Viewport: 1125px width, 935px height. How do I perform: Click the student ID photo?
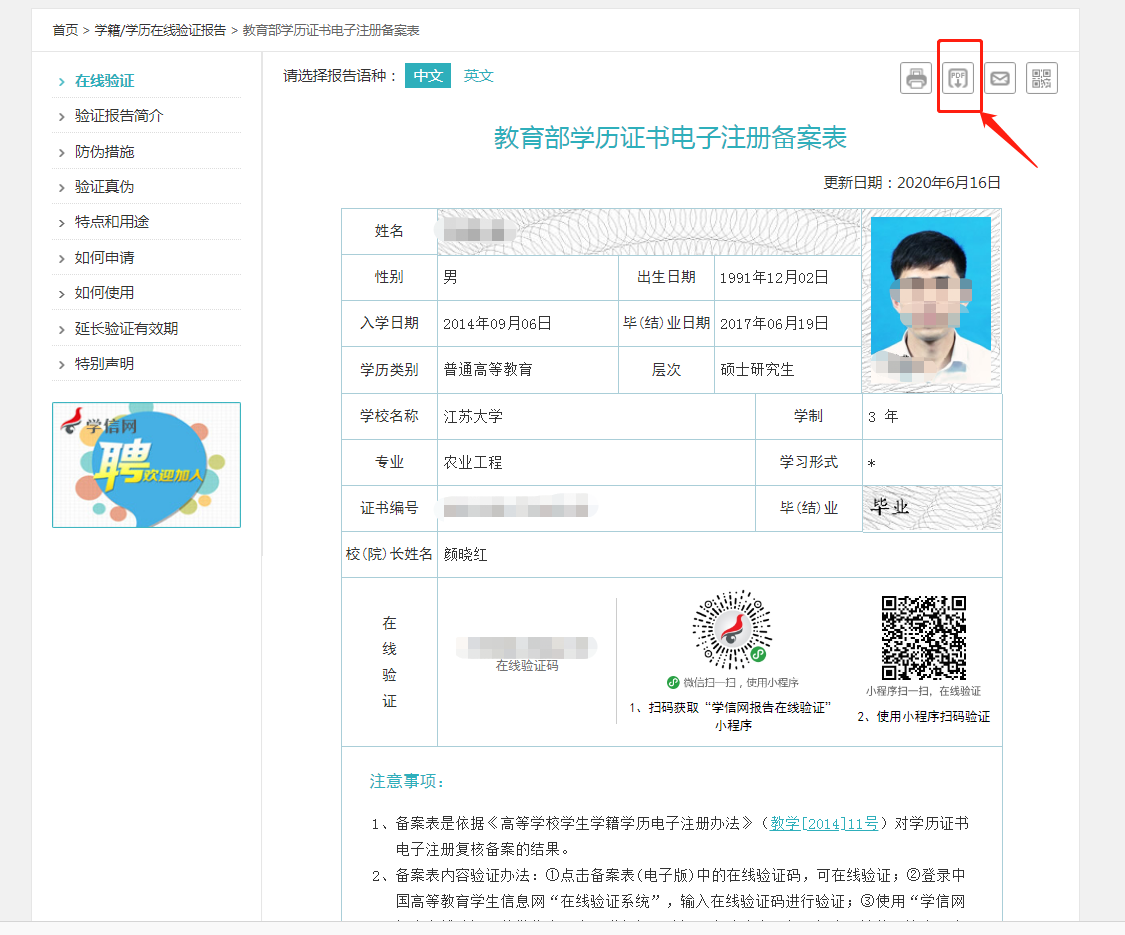[x=931, y=298]
